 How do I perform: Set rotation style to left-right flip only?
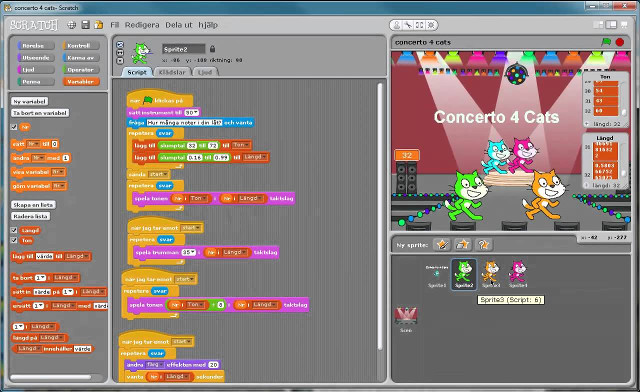point(120,53)
